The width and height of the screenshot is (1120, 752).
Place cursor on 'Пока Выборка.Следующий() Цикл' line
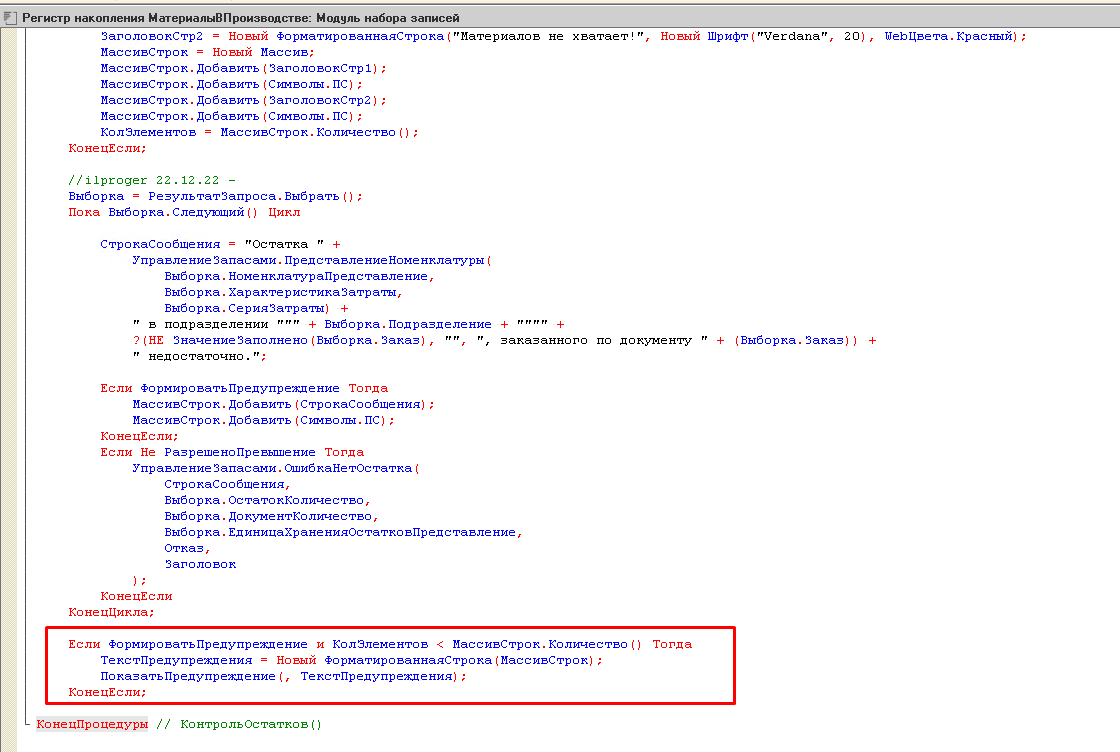pyautogui.click(x=184, y=212)
